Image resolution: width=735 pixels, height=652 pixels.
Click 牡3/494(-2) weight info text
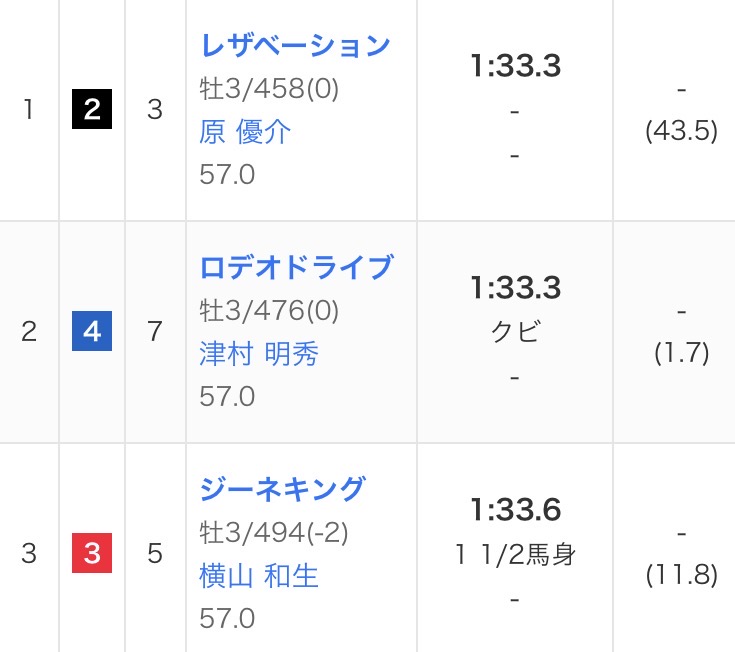(x=273, y=533)
